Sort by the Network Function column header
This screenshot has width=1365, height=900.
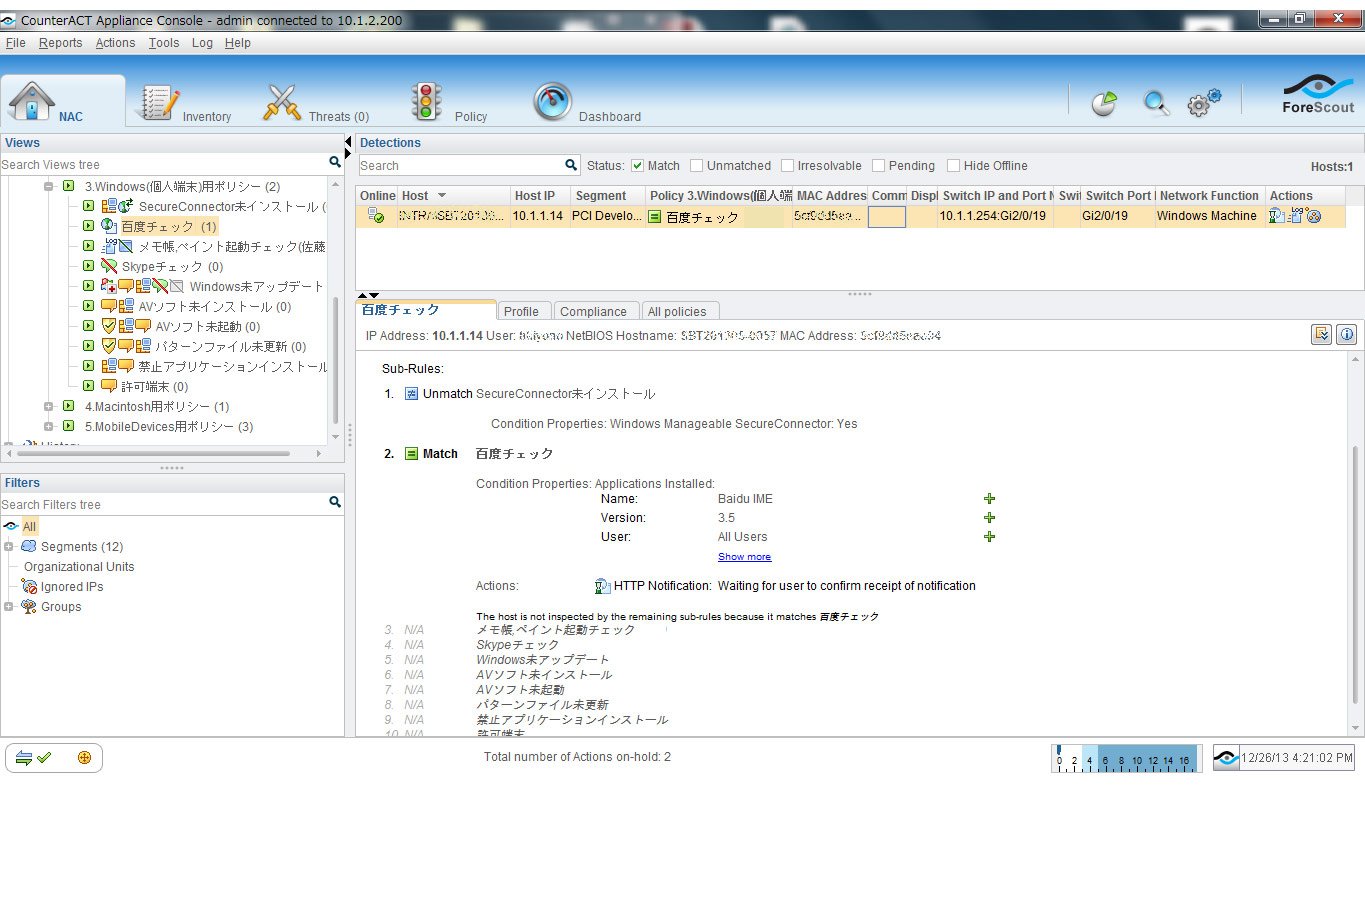(1209, 196)
